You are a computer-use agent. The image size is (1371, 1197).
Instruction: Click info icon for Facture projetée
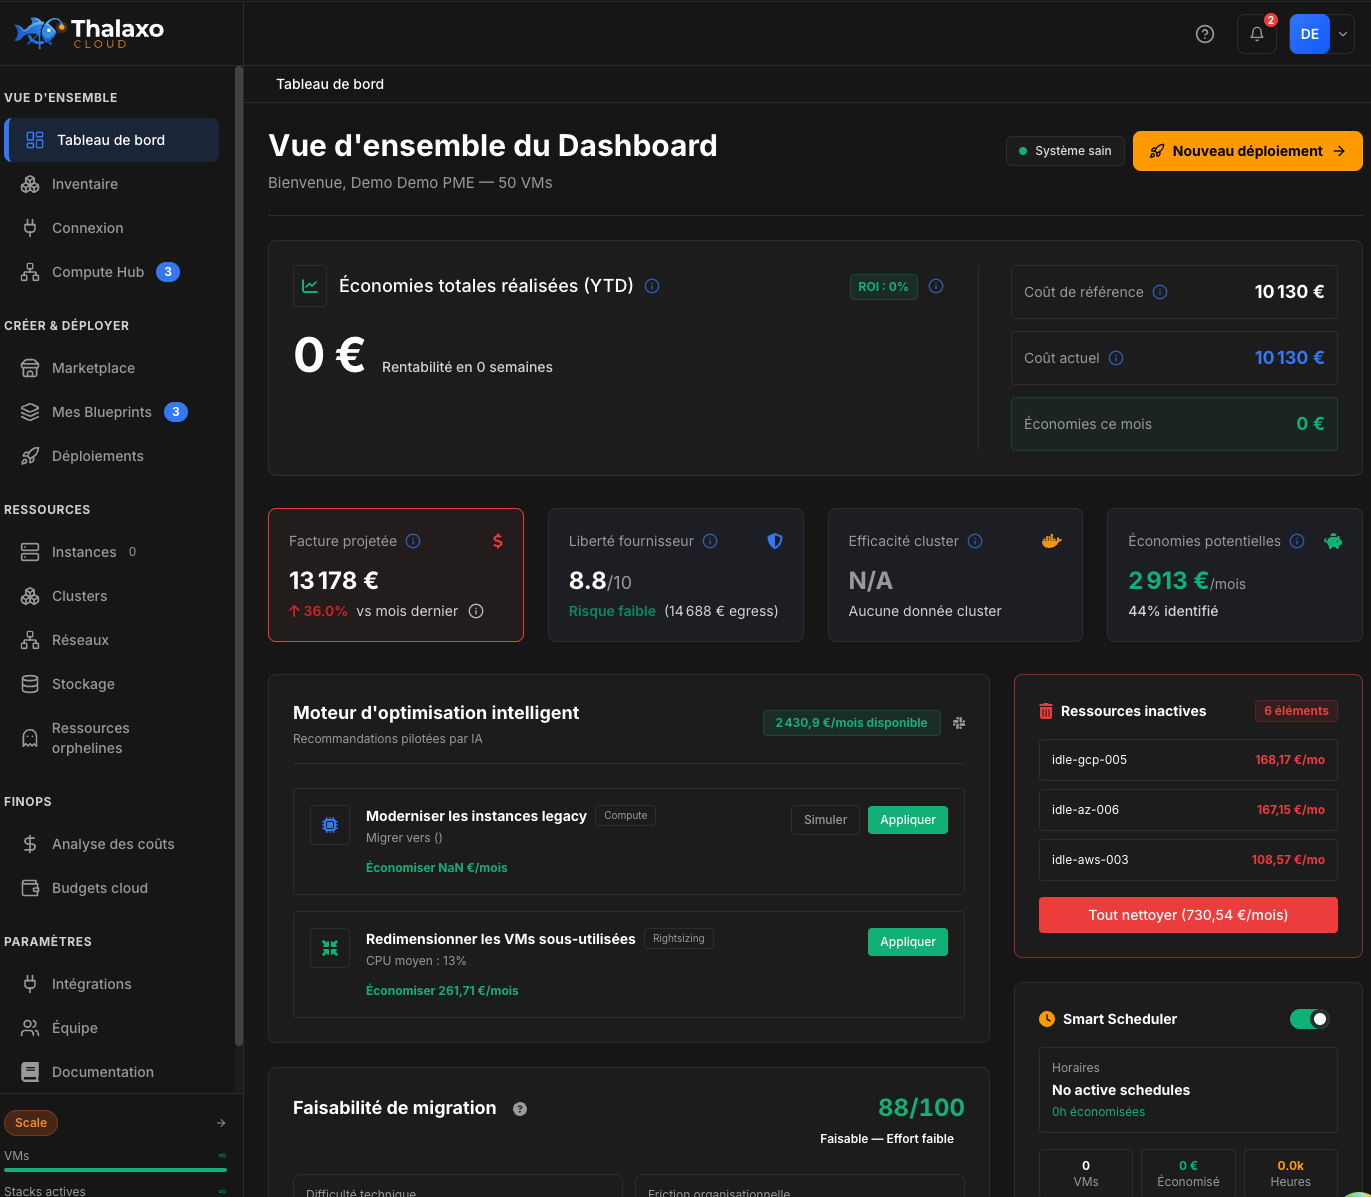point(413,541)
